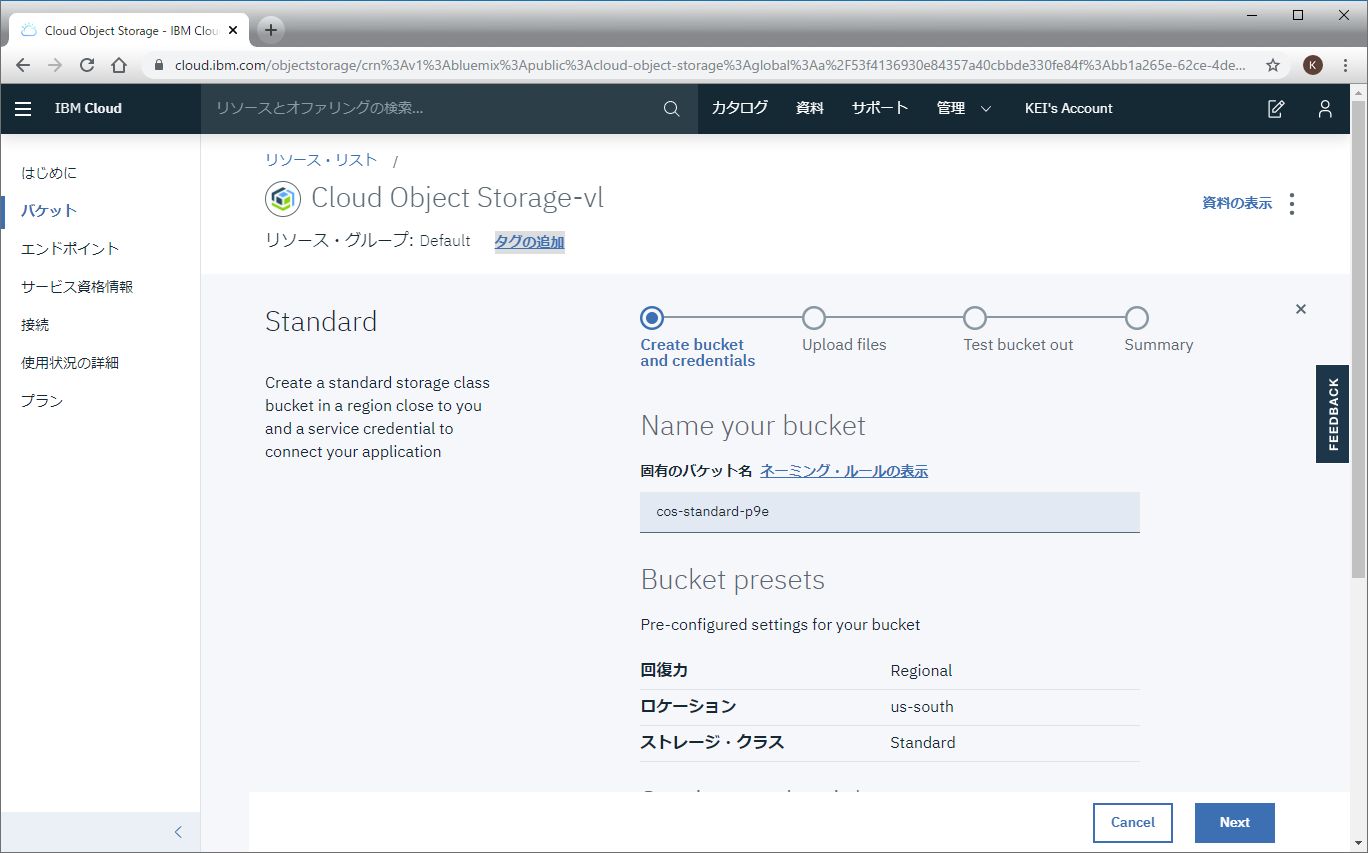Select the Test bucket out step circle
The image size is (1368, 853).
975,318
